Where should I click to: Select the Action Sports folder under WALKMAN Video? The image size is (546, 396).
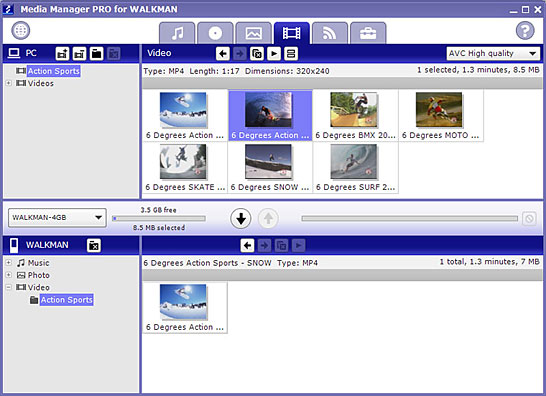pyautogui.click(x=67, y=300)
